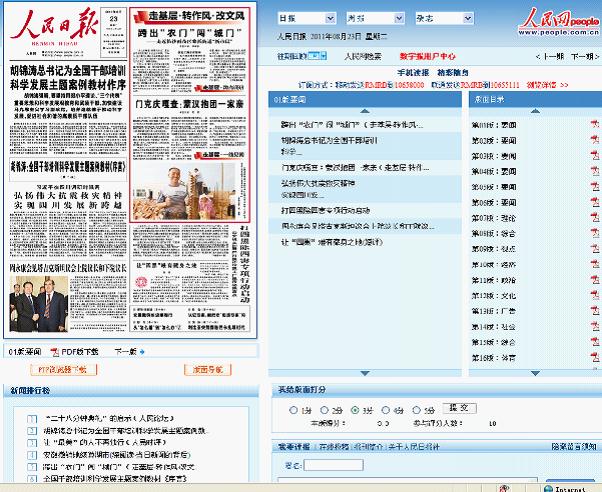Open the 精彩随身 link
The image size is (602, 492).
453,73
